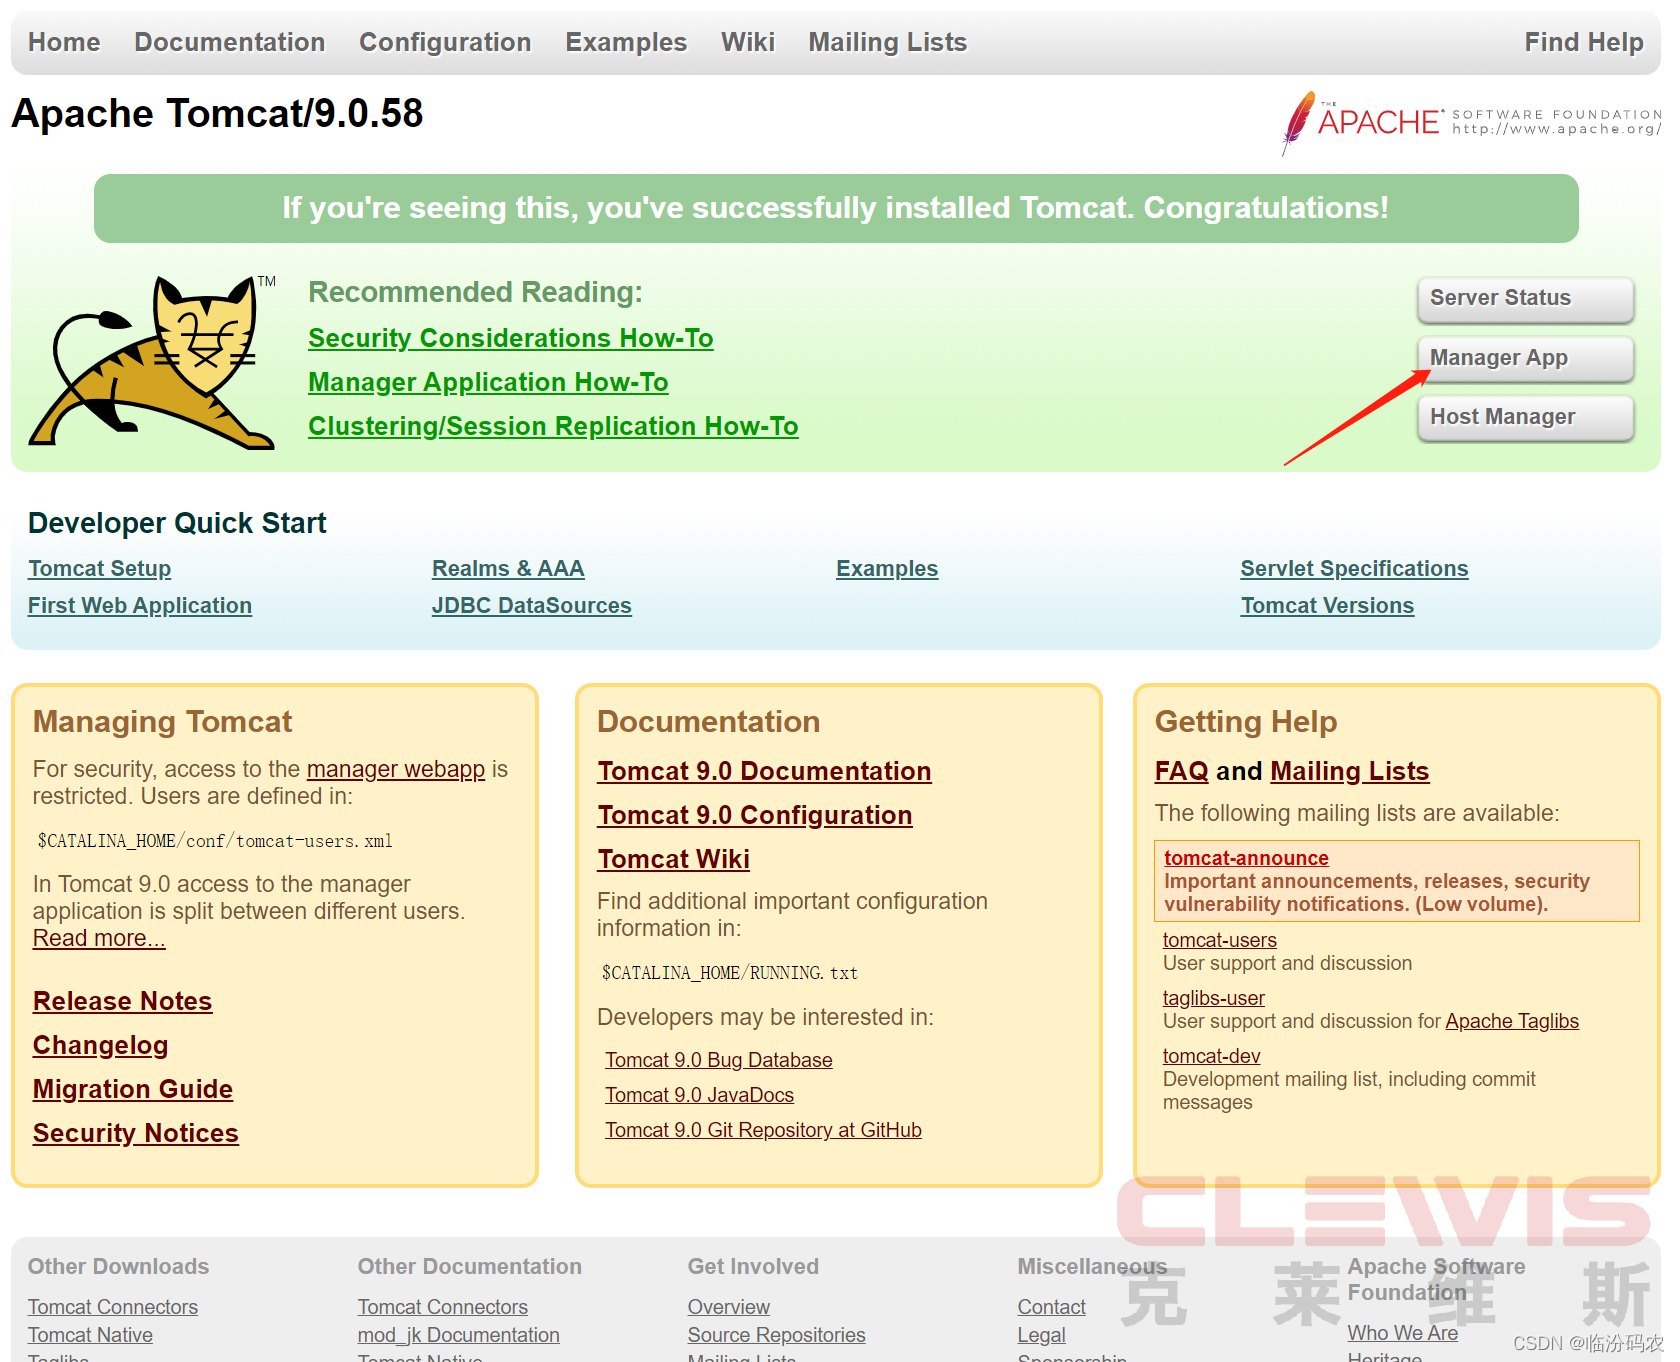
Task: Open Tomcat Connectors under Other Downloads
Action: pyautogui.click(x=113, y=1307)
